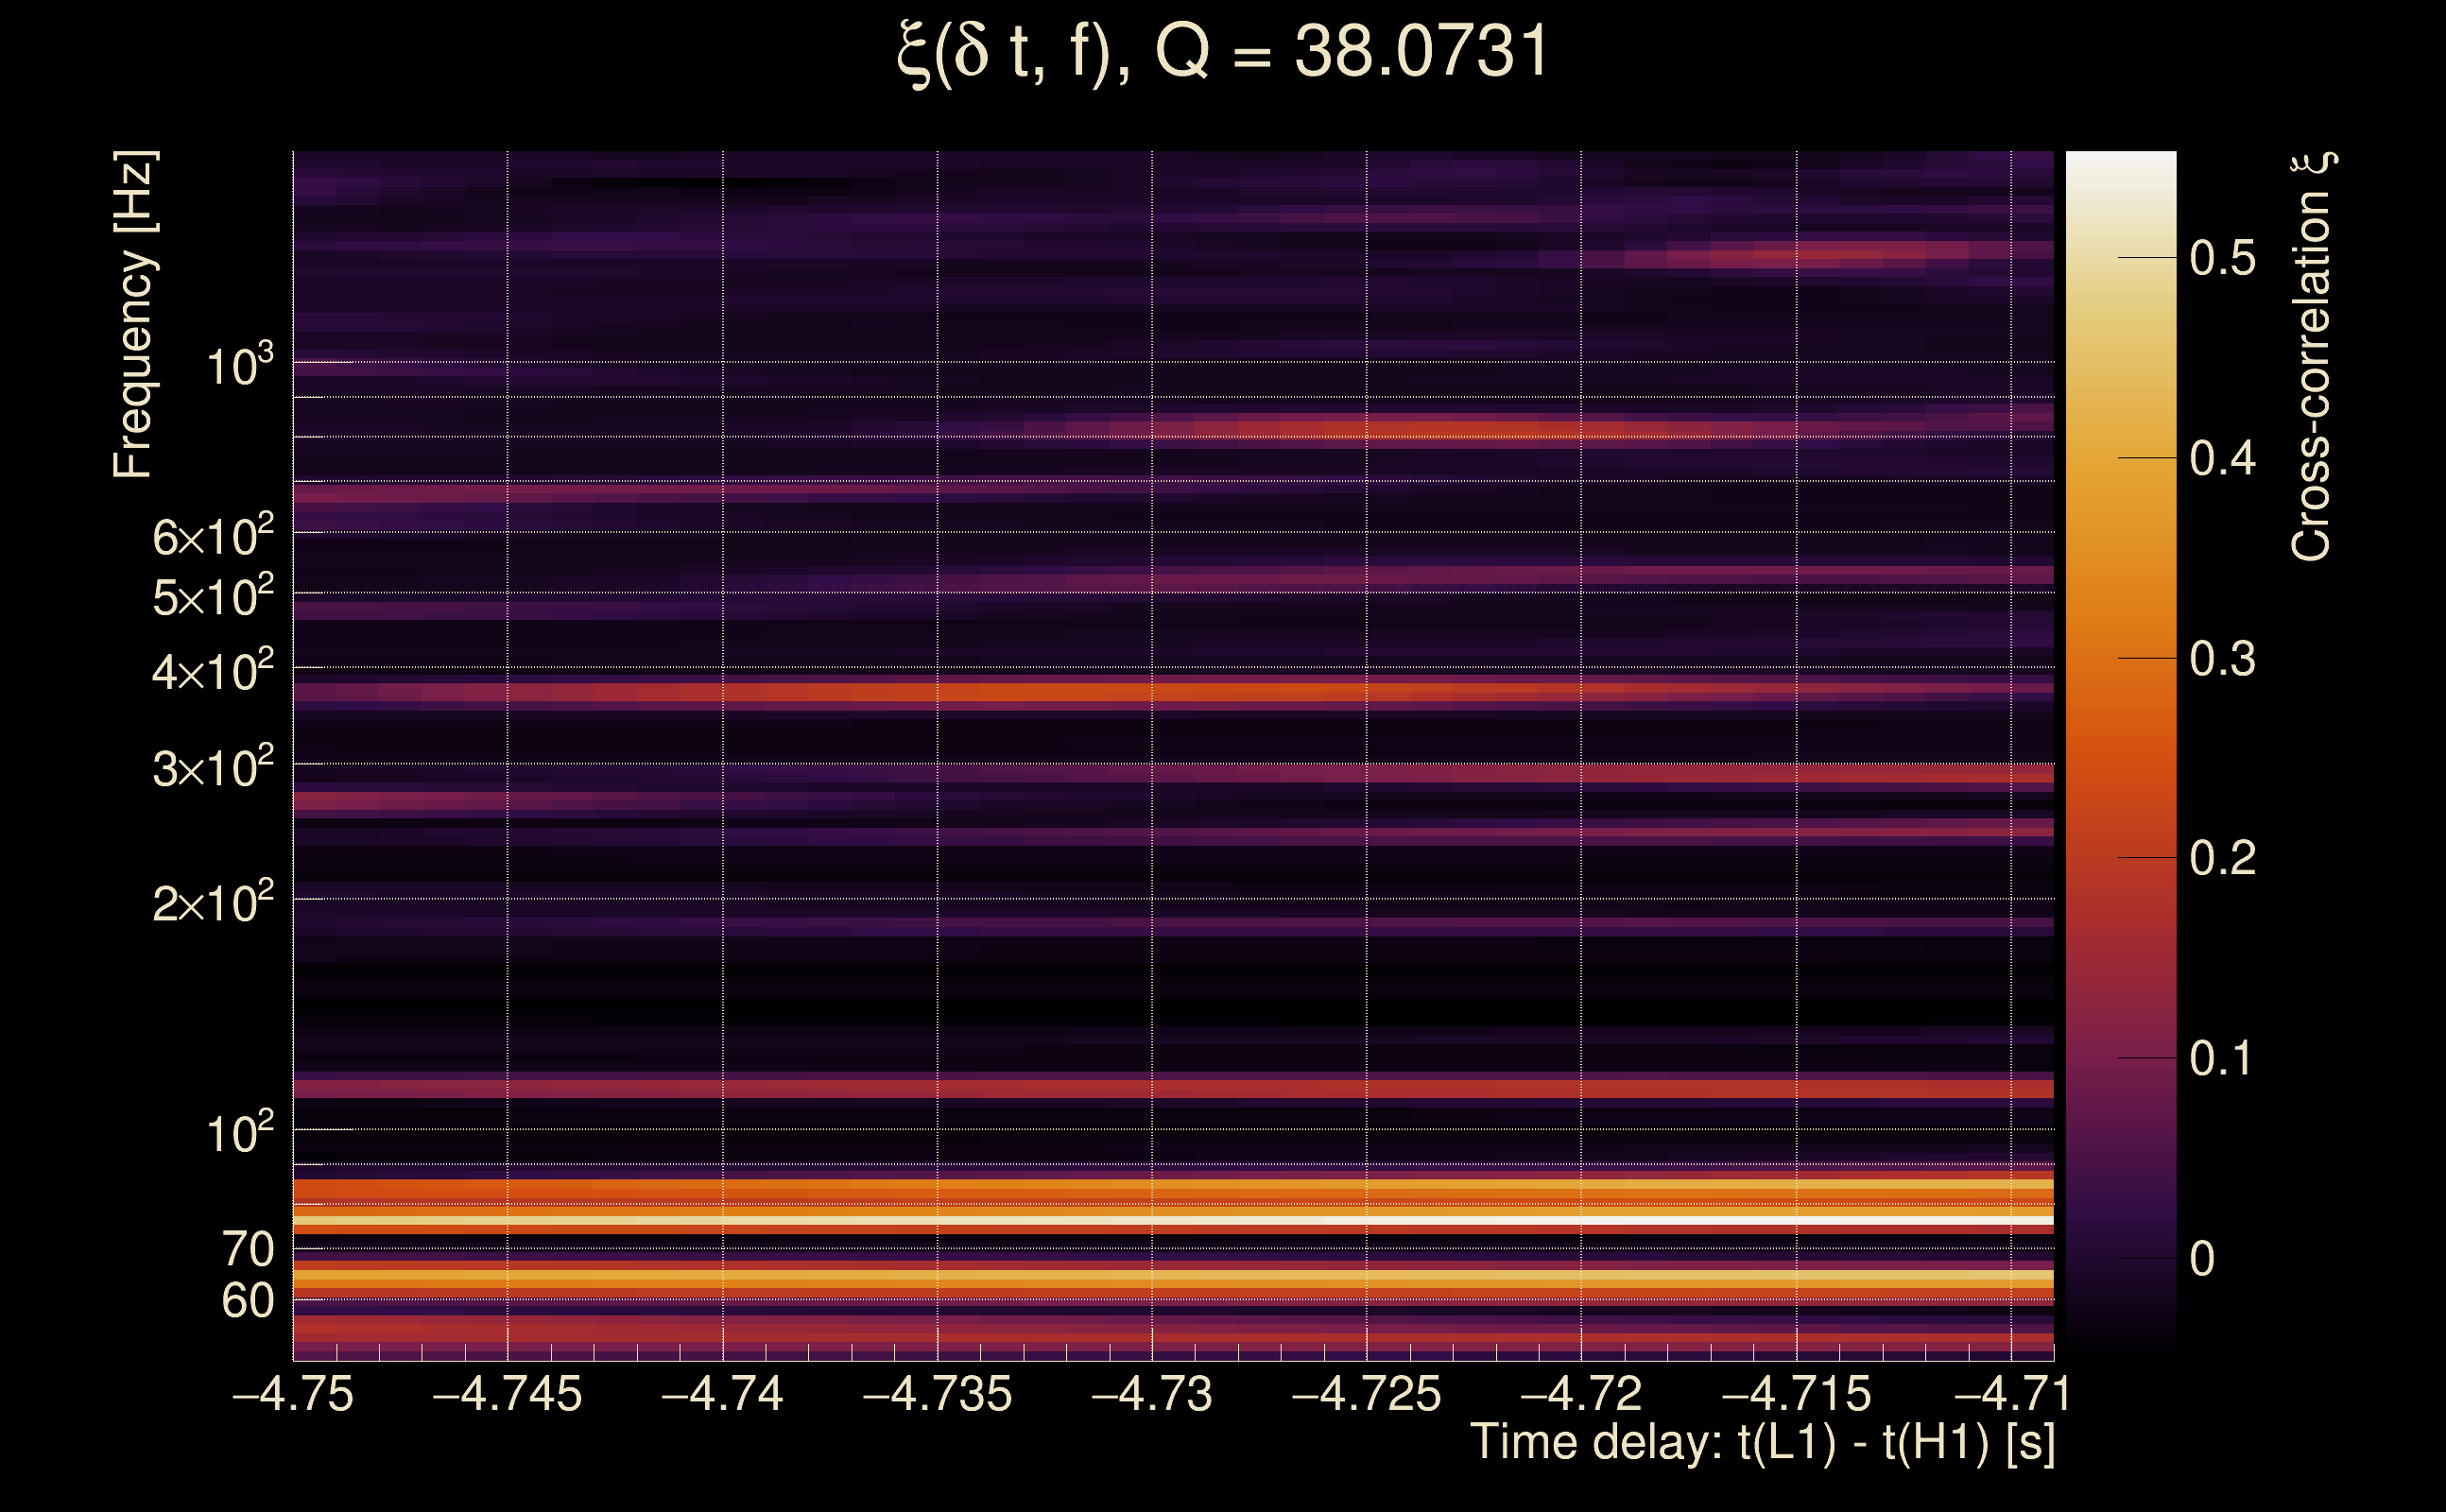Click the 4×10² frequency tick label
2446x1512 pixels.
click(212, 672)
